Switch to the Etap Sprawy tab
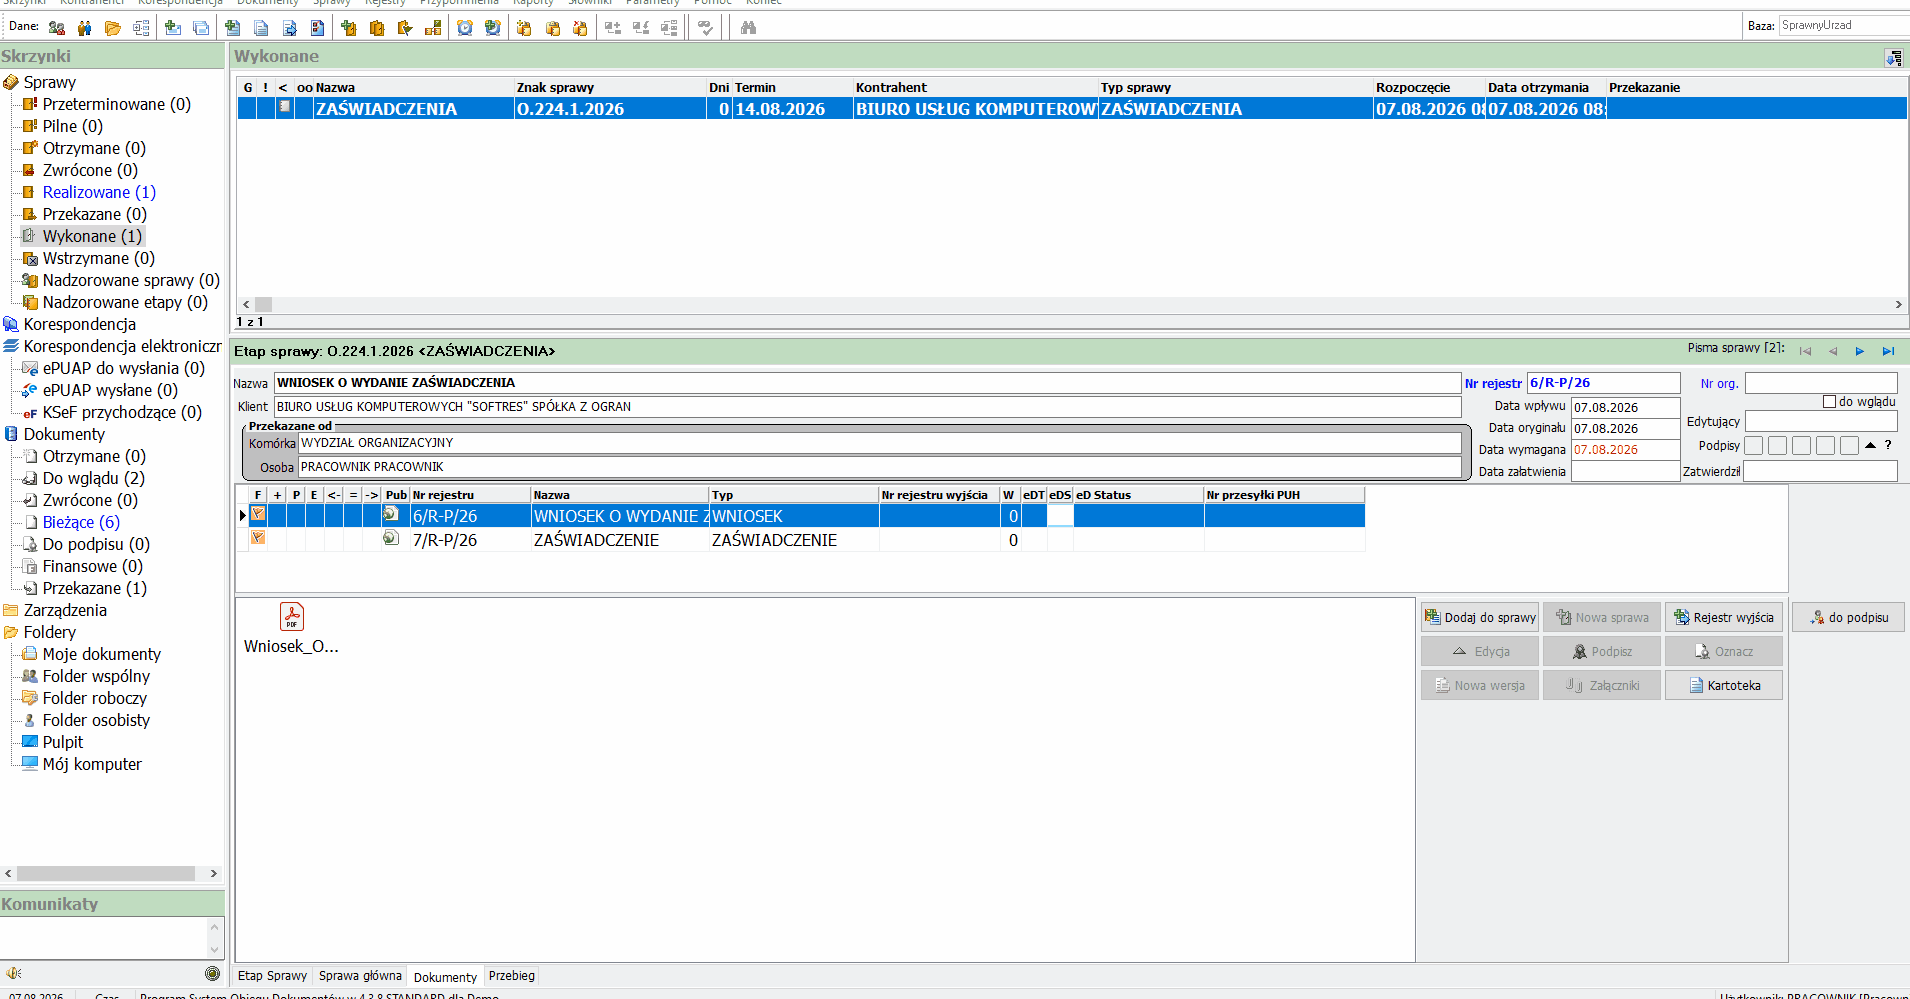This screenshot has width=1910, height=999. 272,976
